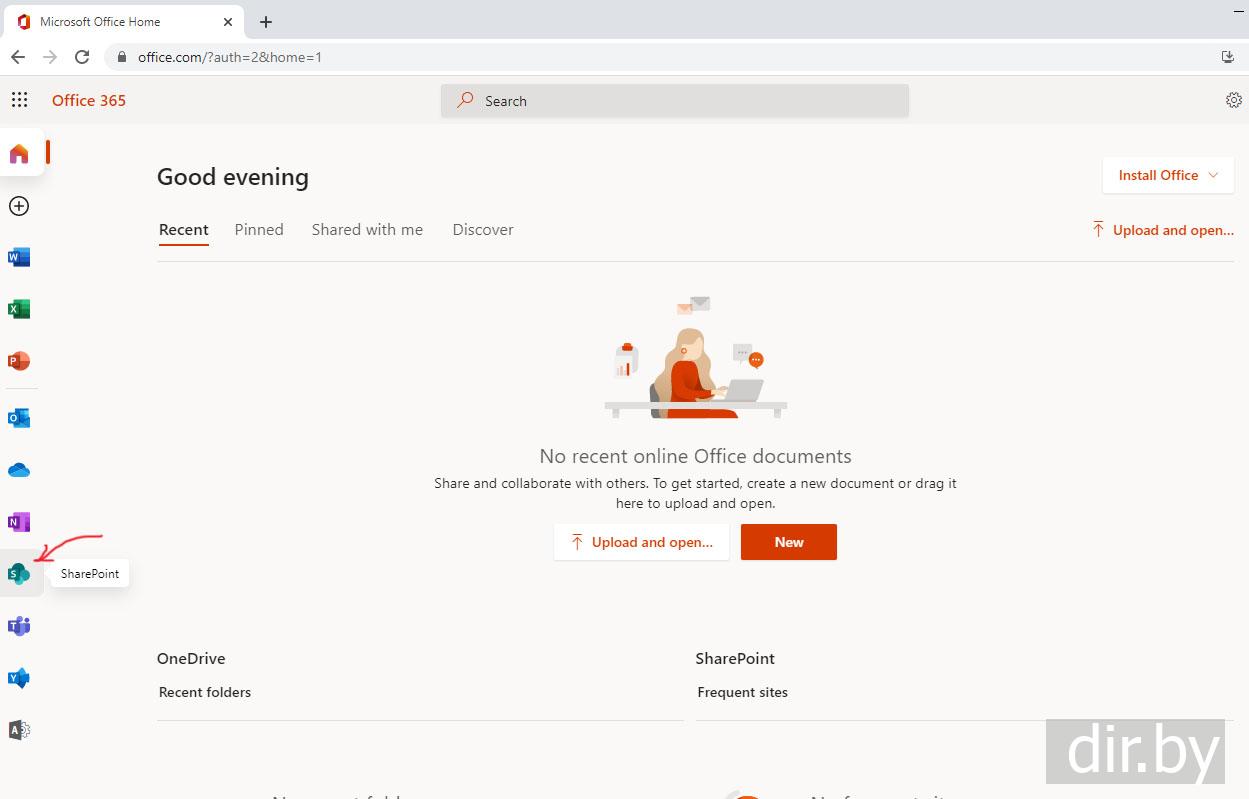Open Excel from the sidebar
The image size is (1249, 799).
(19, 309)
